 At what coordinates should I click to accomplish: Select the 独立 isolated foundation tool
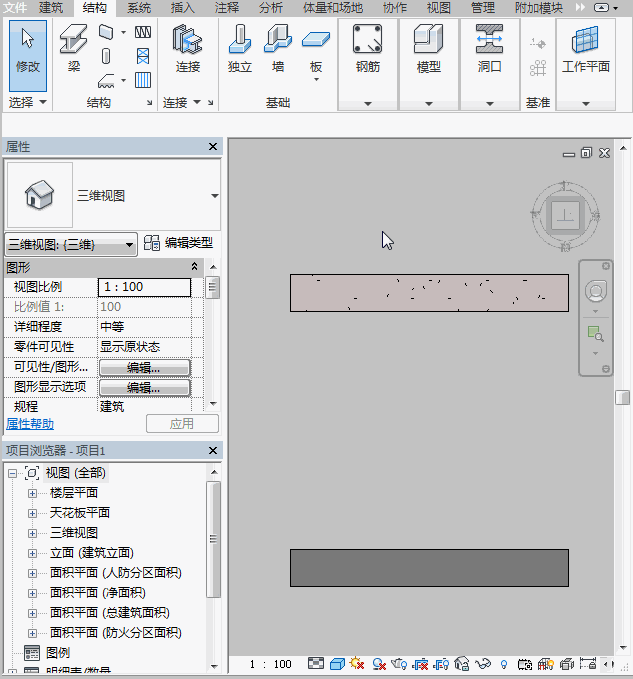pyautogui.click(x=240, y=48)
